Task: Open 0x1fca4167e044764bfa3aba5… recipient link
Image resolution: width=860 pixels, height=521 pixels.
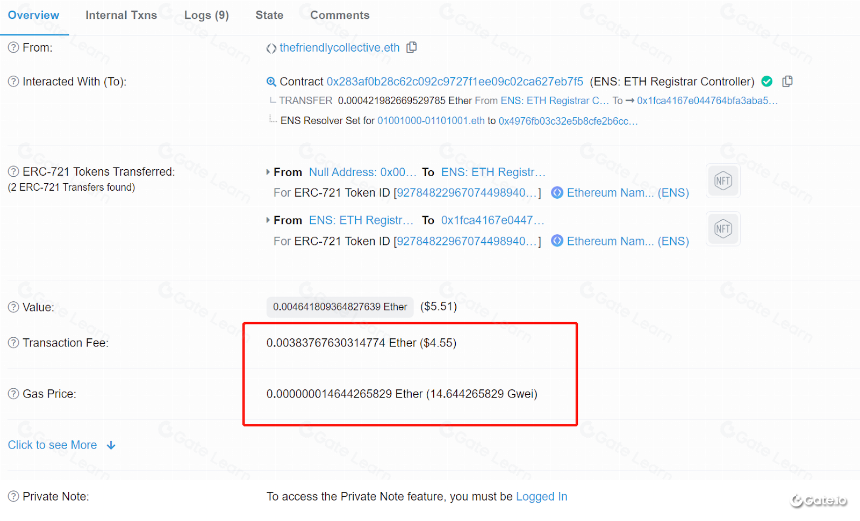Action: coord(707,101)
